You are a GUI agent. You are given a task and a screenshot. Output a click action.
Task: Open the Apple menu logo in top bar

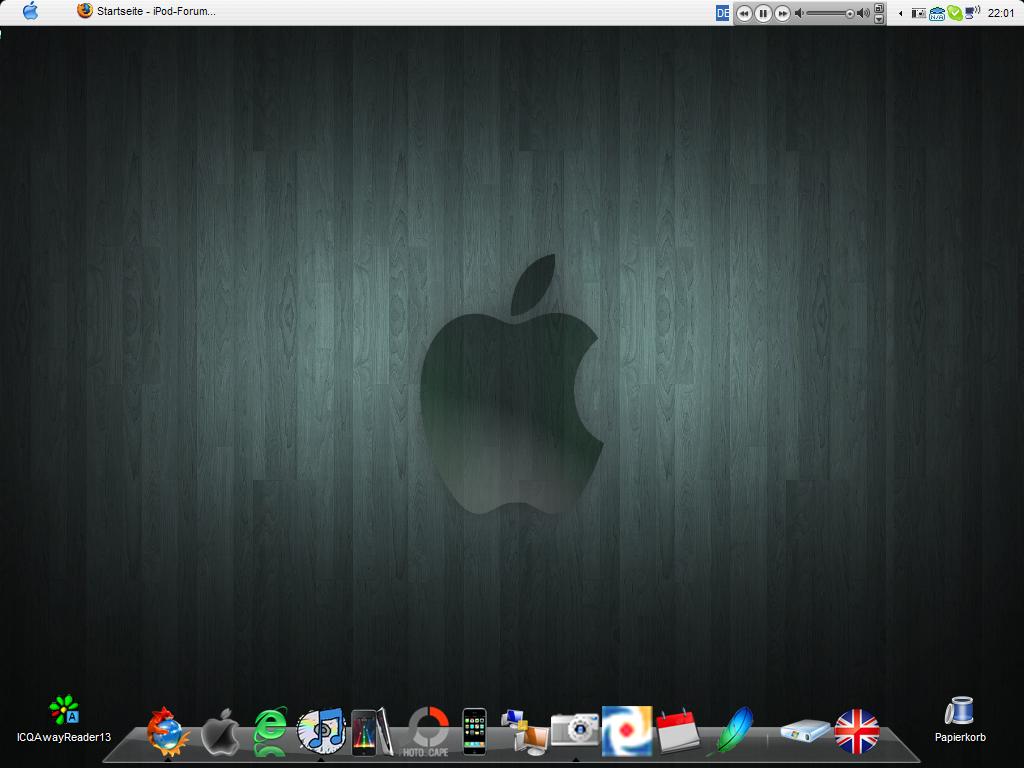pos(30,11)
